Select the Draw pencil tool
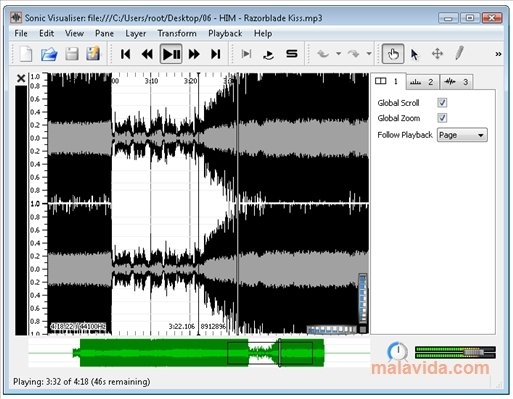 coord(459,53)
